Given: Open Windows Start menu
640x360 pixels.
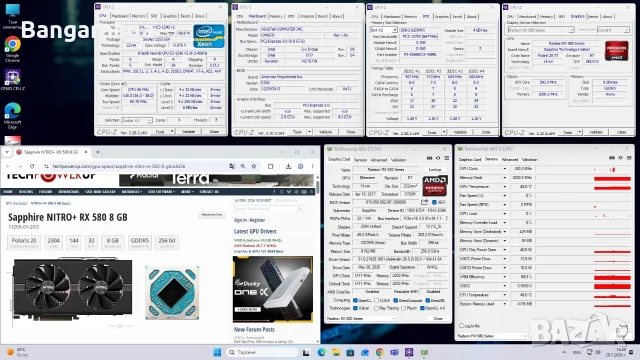Looking at the screenshot, I should click(x=217, y=352).
